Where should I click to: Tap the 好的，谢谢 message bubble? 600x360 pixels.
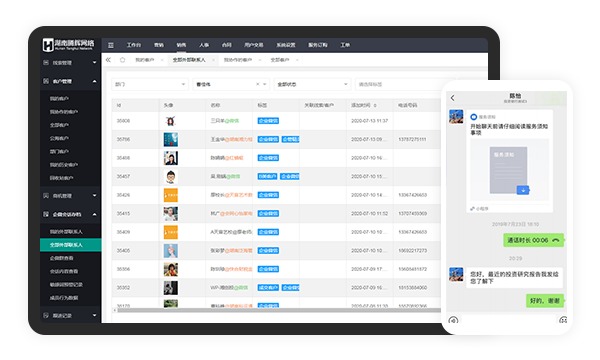[x=545, y=301]
